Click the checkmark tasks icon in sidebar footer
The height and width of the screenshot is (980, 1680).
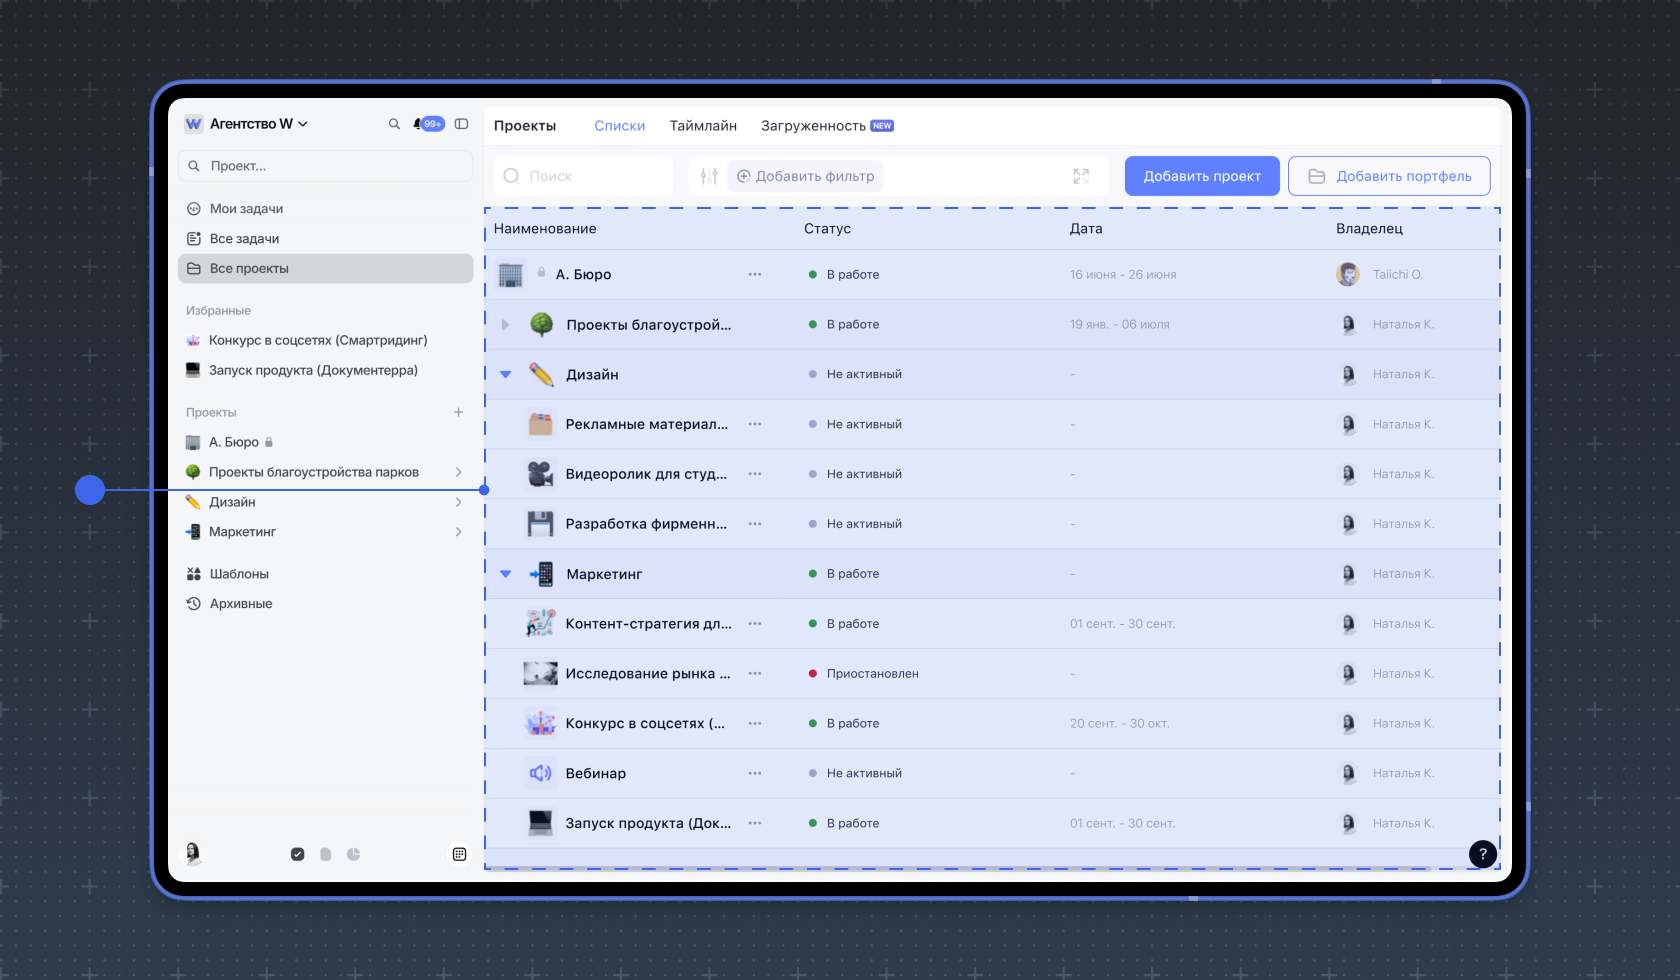click(x=297, y=854)
